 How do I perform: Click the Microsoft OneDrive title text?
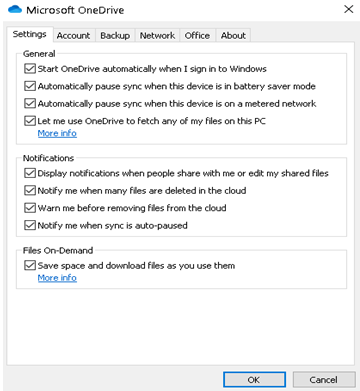pyautogui.click(x=75, y=10)
